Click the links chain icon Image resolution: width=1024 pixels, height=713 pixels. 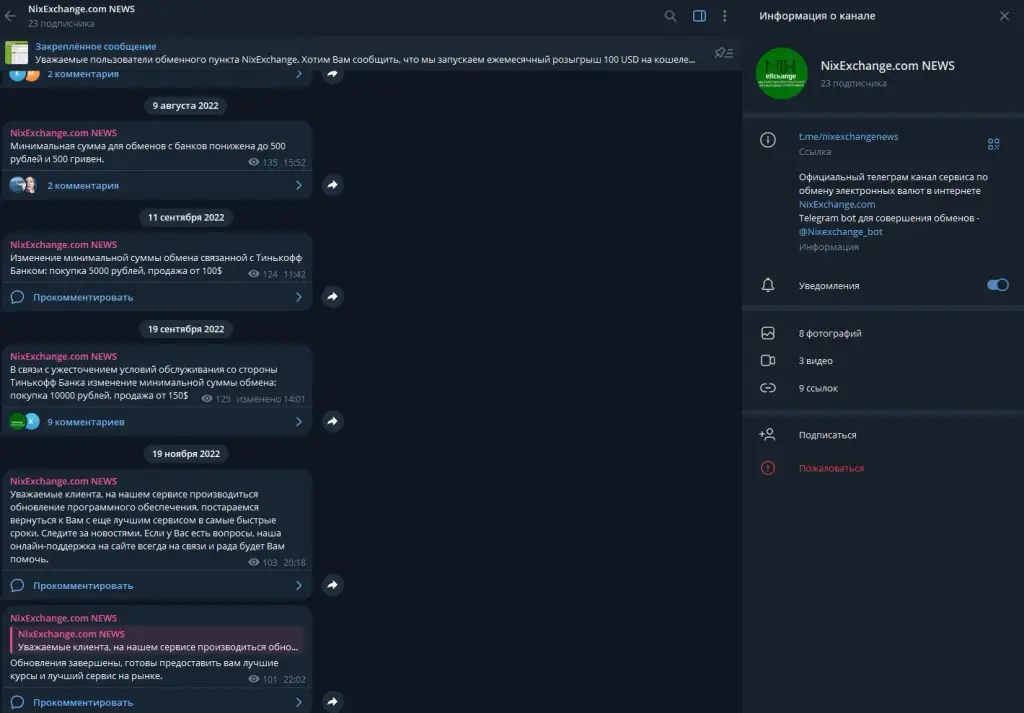(x=768, y=388)
